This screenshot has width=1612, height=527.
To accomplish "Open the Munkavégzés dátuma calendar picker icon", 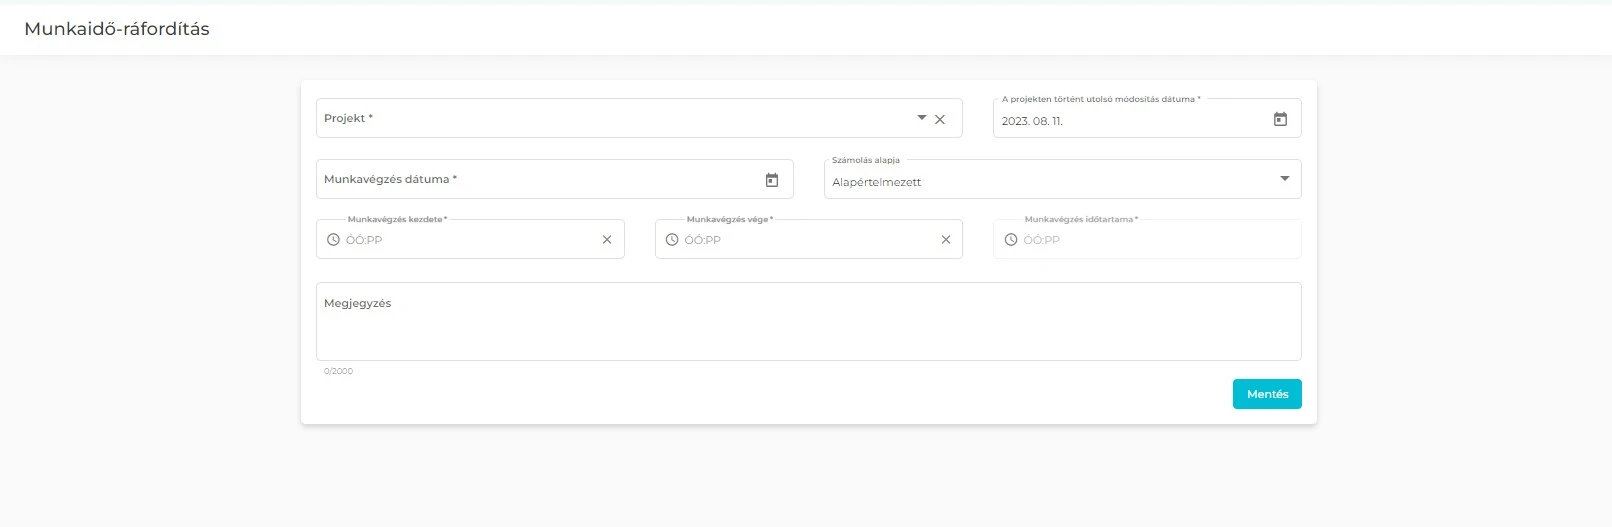I will tap(772, 180).
